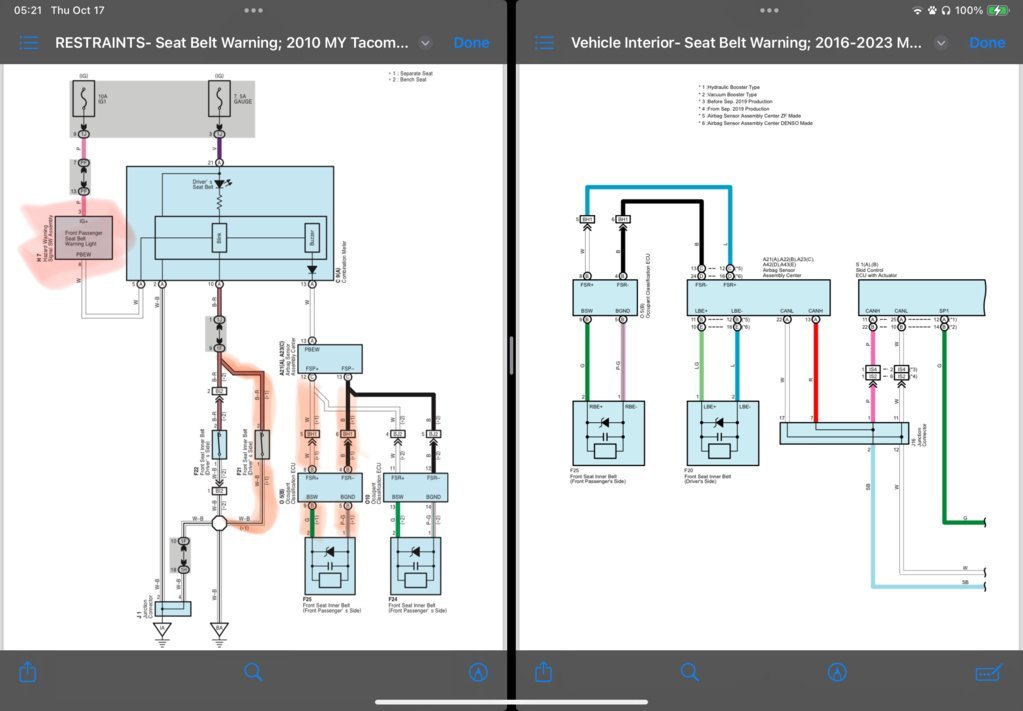Tap the "Hydraulic Booster Type" note
Screen dimensions: 1023x711
pyautogui.click(x=731, y=87)
